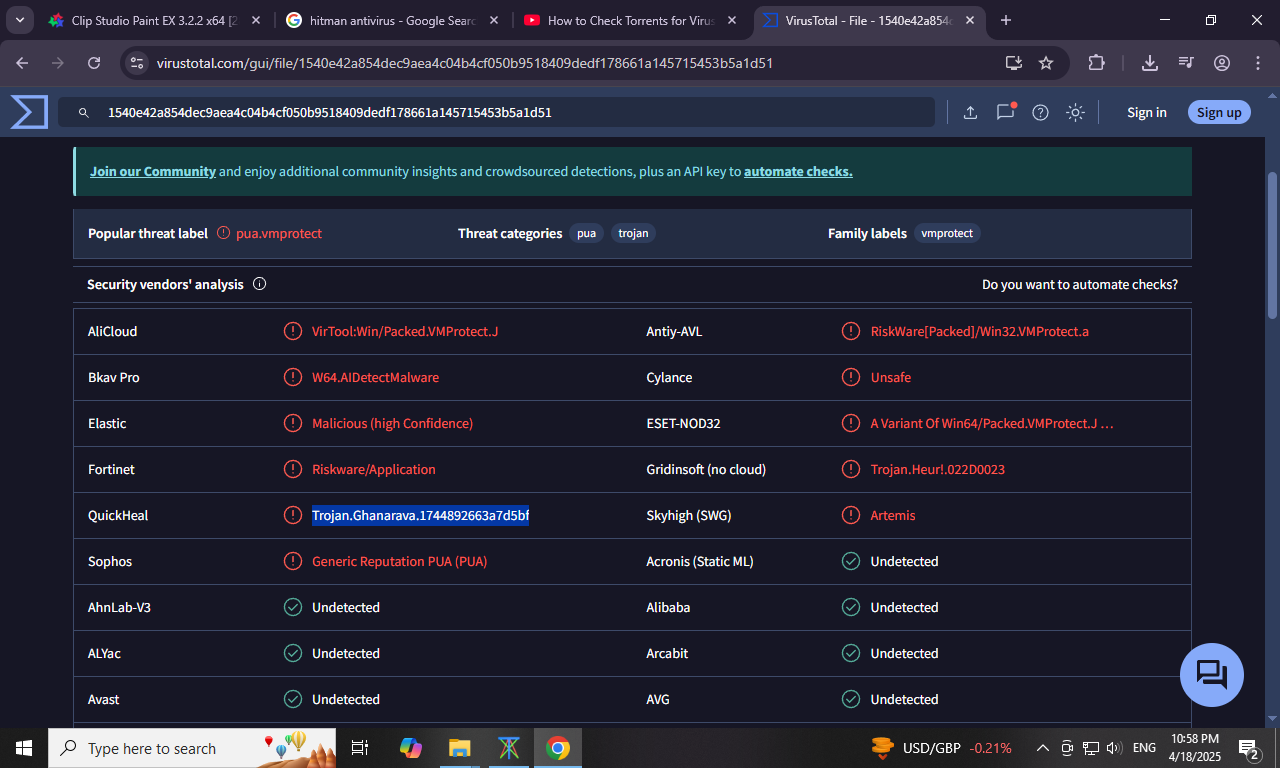Click the VirusTotal hash search field
The width and height of the screenshot is (1280, 768).
pos(496,112)
